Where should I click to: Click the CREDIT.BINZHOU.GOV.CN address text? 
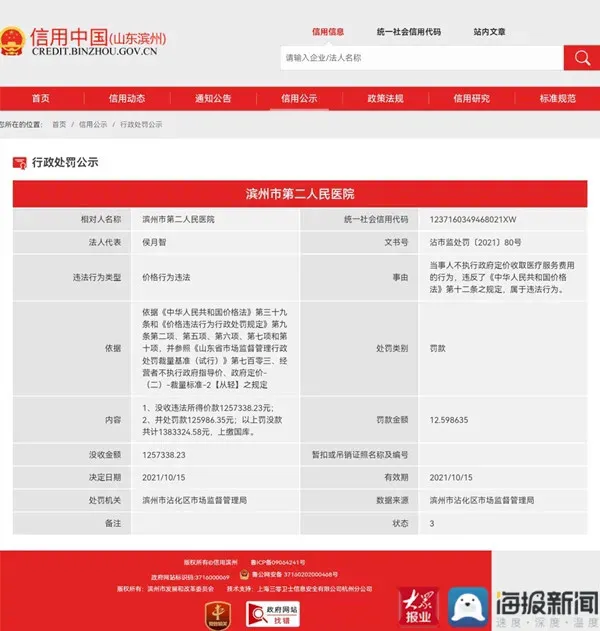pyautogui.click(x=95, y=52)
